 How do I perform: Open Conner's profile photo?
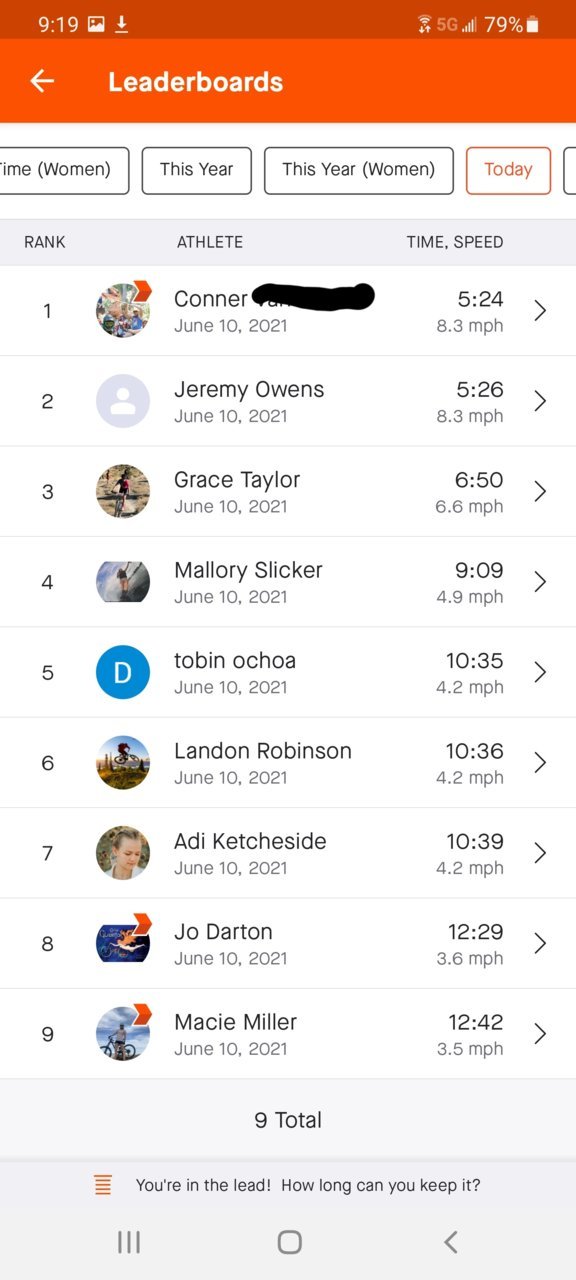123,310
